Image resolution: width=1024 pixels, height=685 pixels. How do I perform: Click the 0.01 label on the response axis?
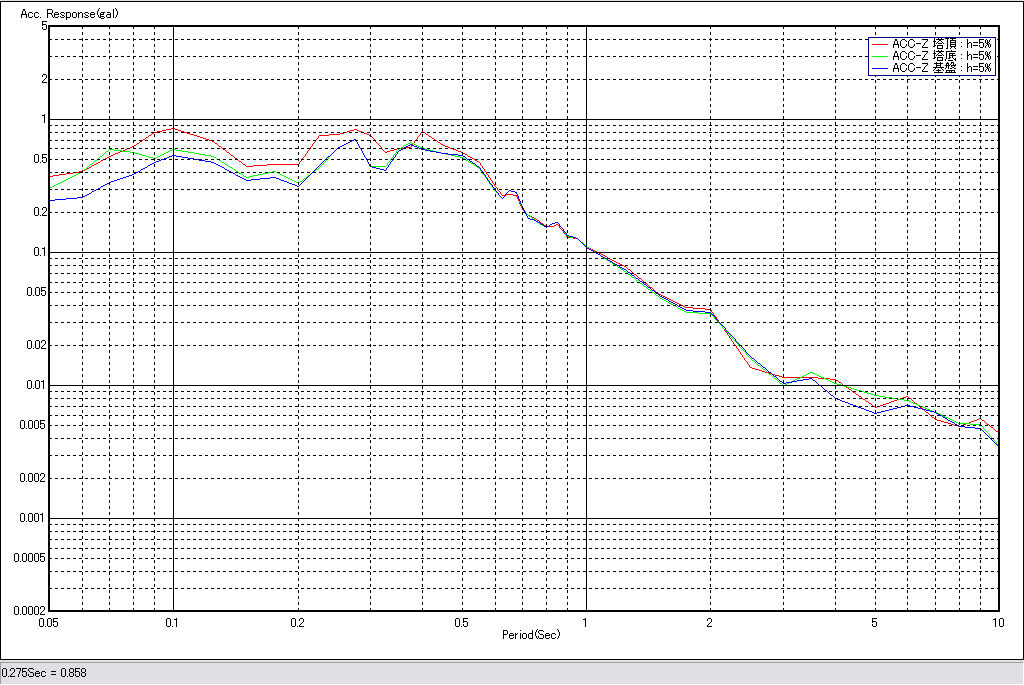click(x=36, y=385)
